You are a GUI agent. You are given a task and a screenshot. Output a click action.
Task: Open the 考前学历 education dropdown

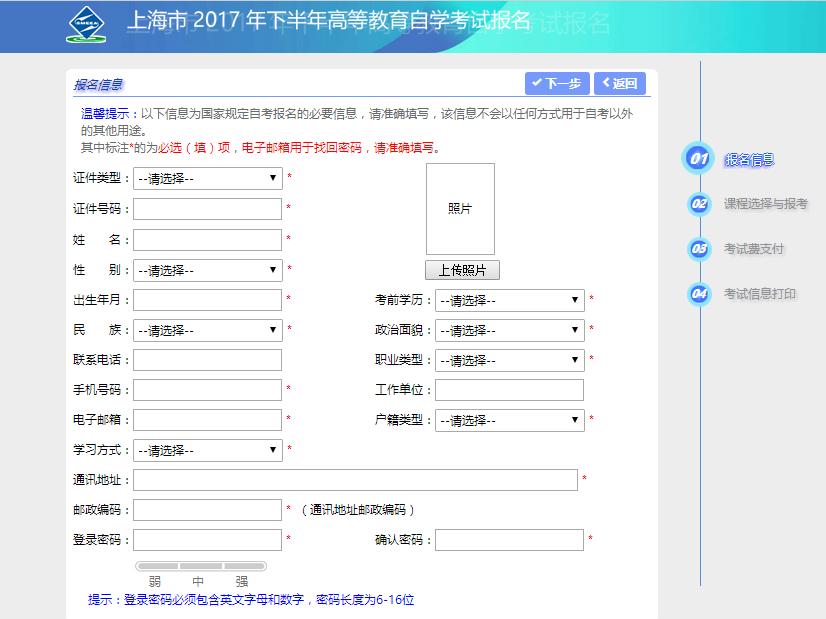pos(510,300)
